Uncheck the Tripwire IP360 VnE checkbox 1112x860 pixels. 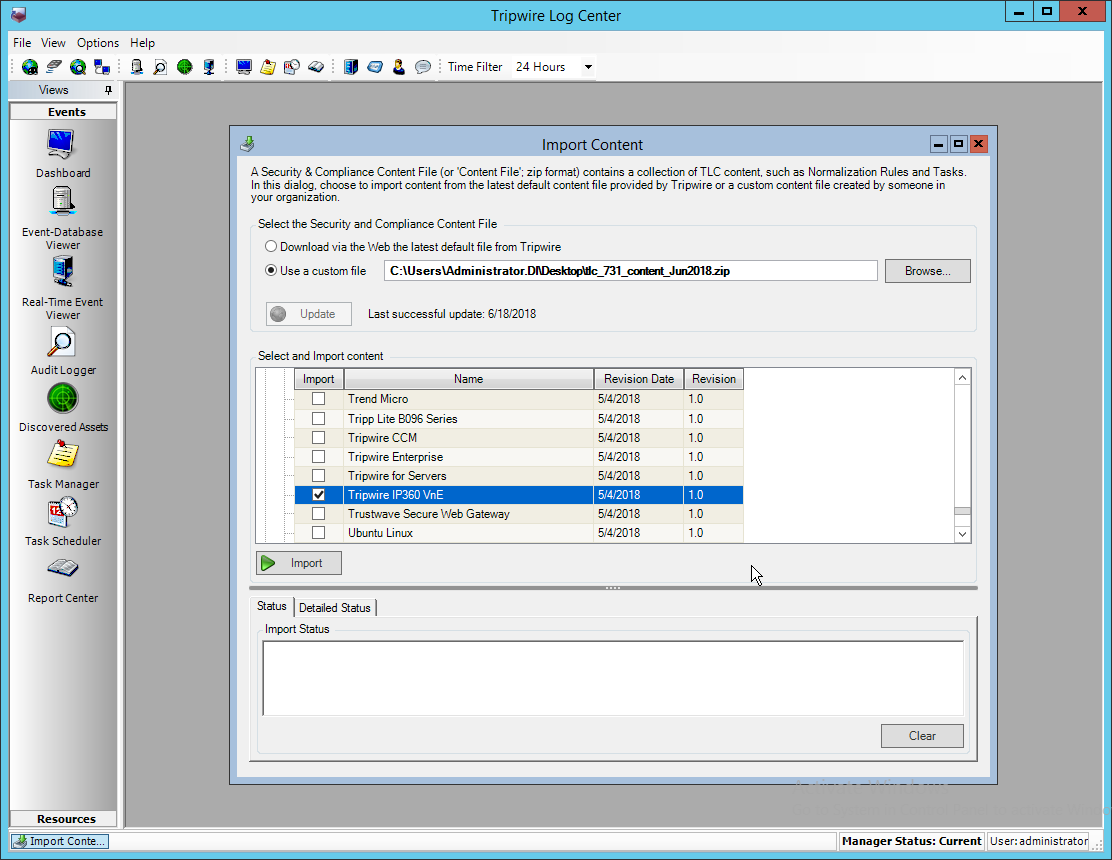[318, 495]
